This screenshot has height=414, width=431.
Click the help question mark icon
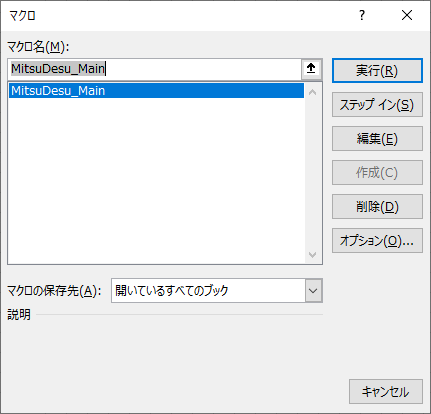(x=362, y=15)
